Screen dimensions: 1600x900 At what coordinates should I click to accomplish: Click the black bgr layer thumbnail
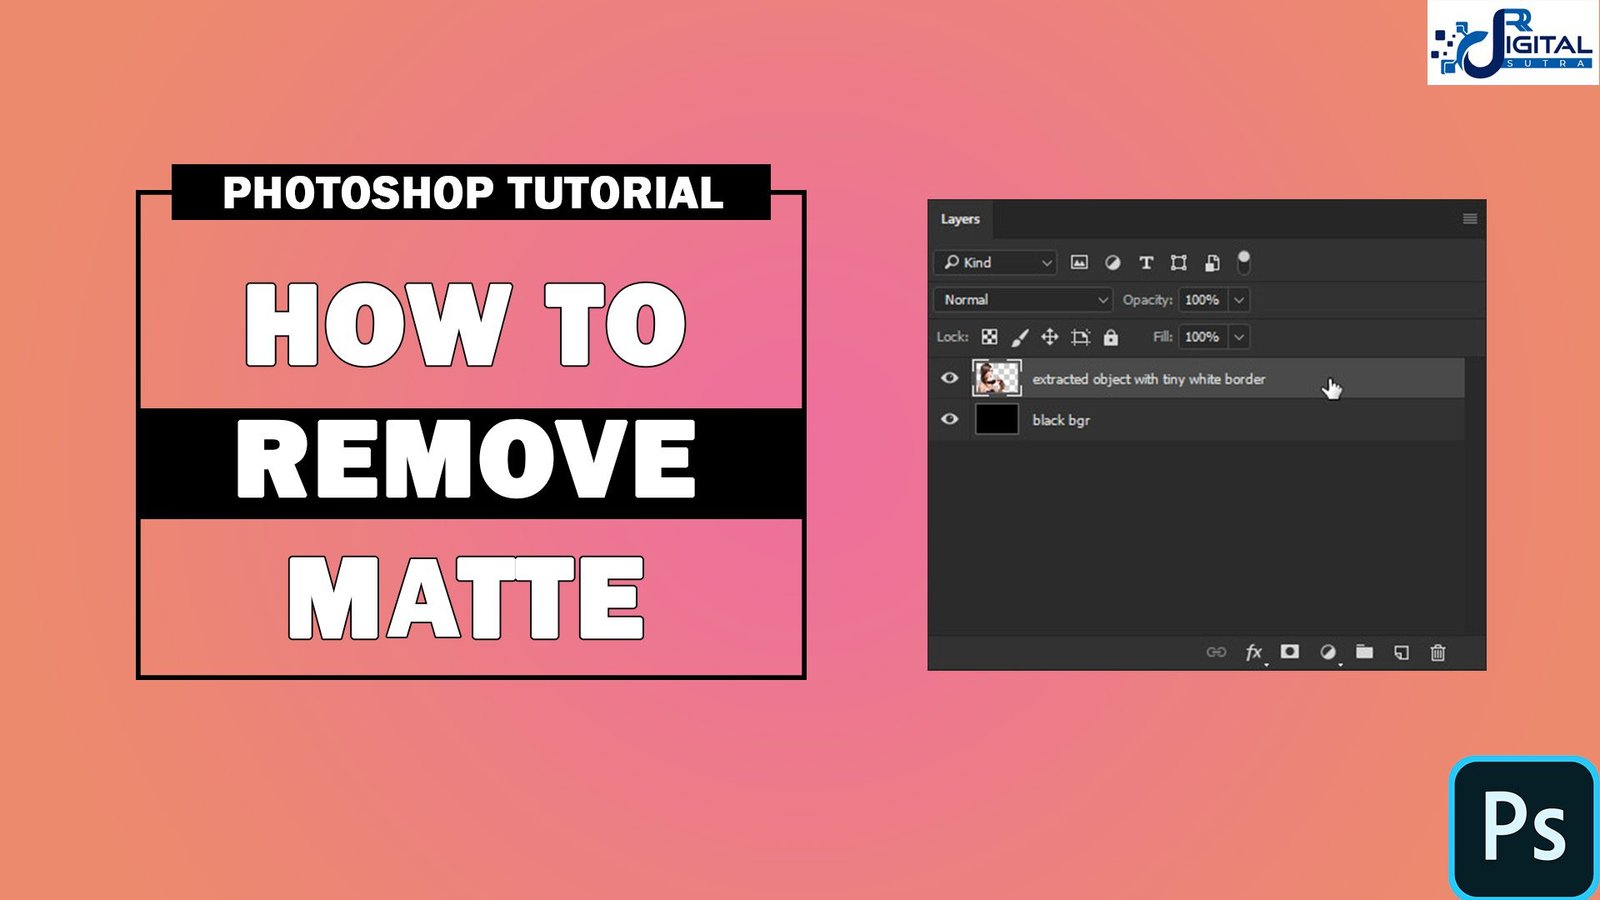[996, 419]
